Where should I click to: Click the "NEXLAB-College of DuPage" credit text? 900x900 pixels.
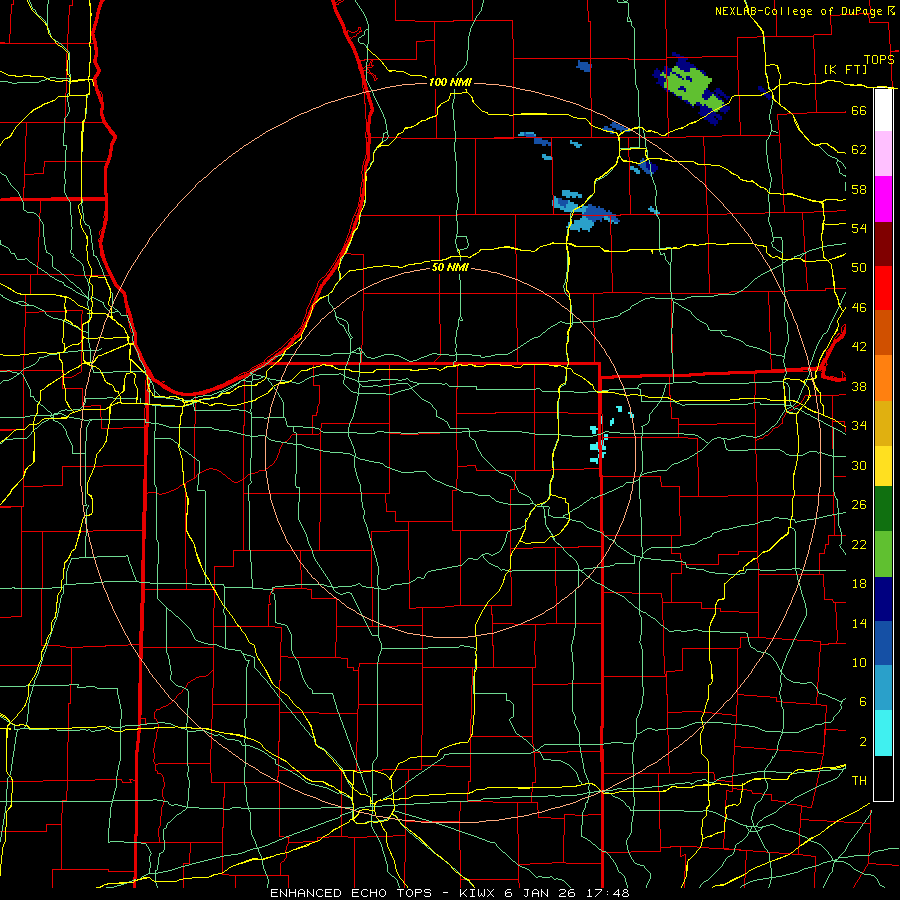[799, 11]
